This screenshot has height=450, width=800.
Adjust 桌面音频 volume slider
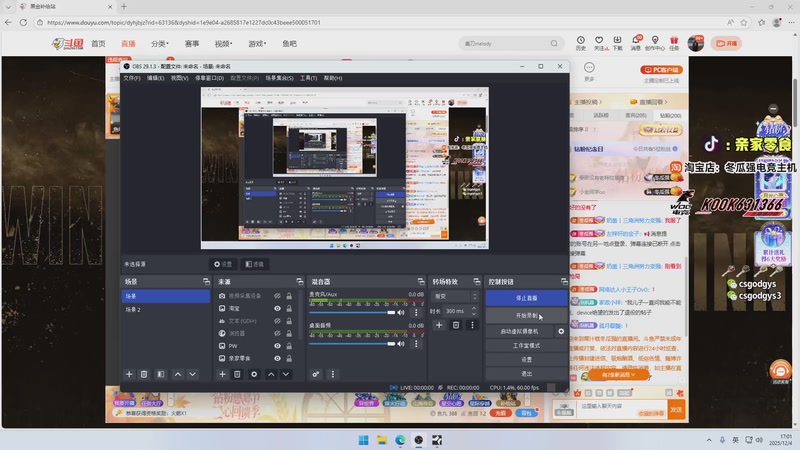click(x=352, y=343)
